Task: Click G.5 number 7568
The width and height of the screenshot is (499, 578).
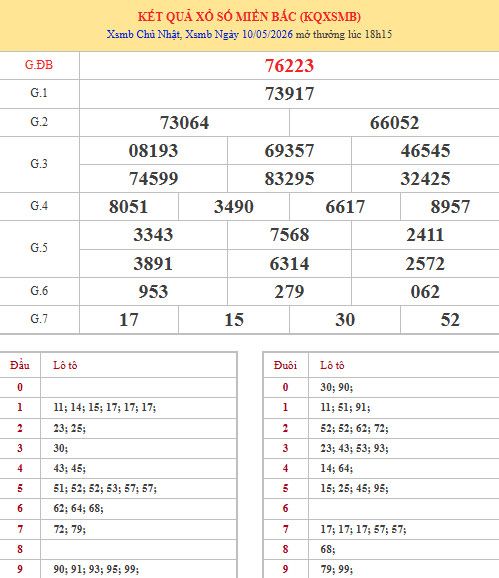Action: [289, 235]
